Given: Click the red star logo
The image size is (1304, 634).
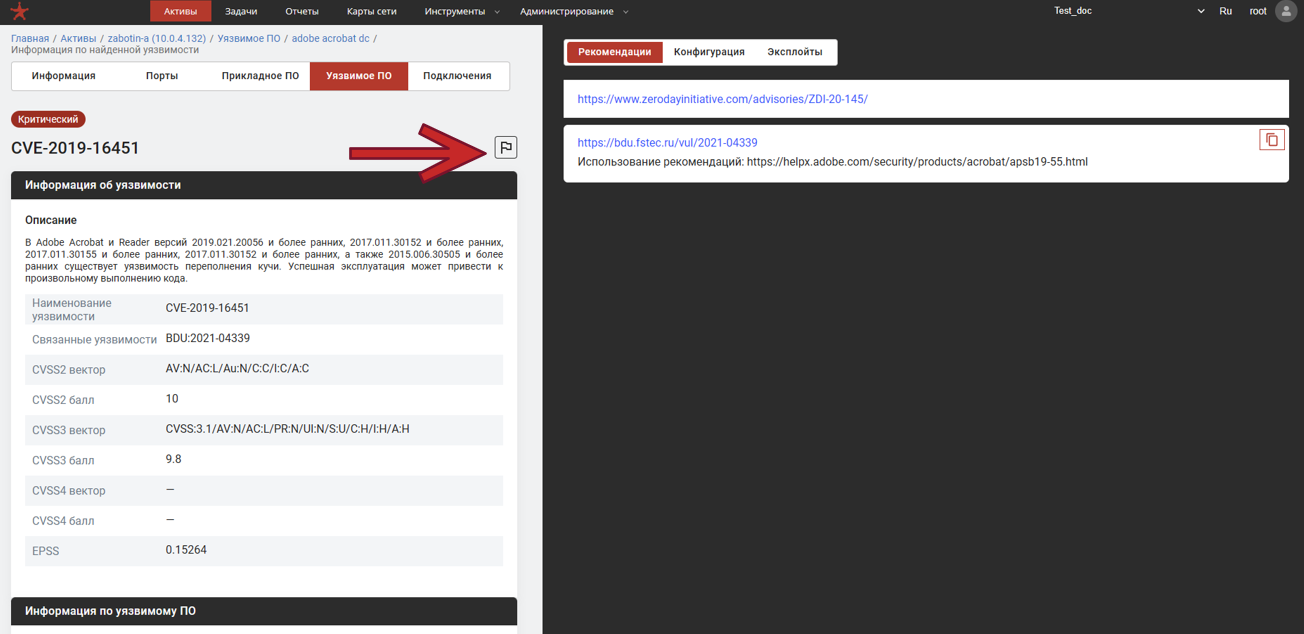Looking at the screenshot, I should pyautogui.click(x=19, y=12).
